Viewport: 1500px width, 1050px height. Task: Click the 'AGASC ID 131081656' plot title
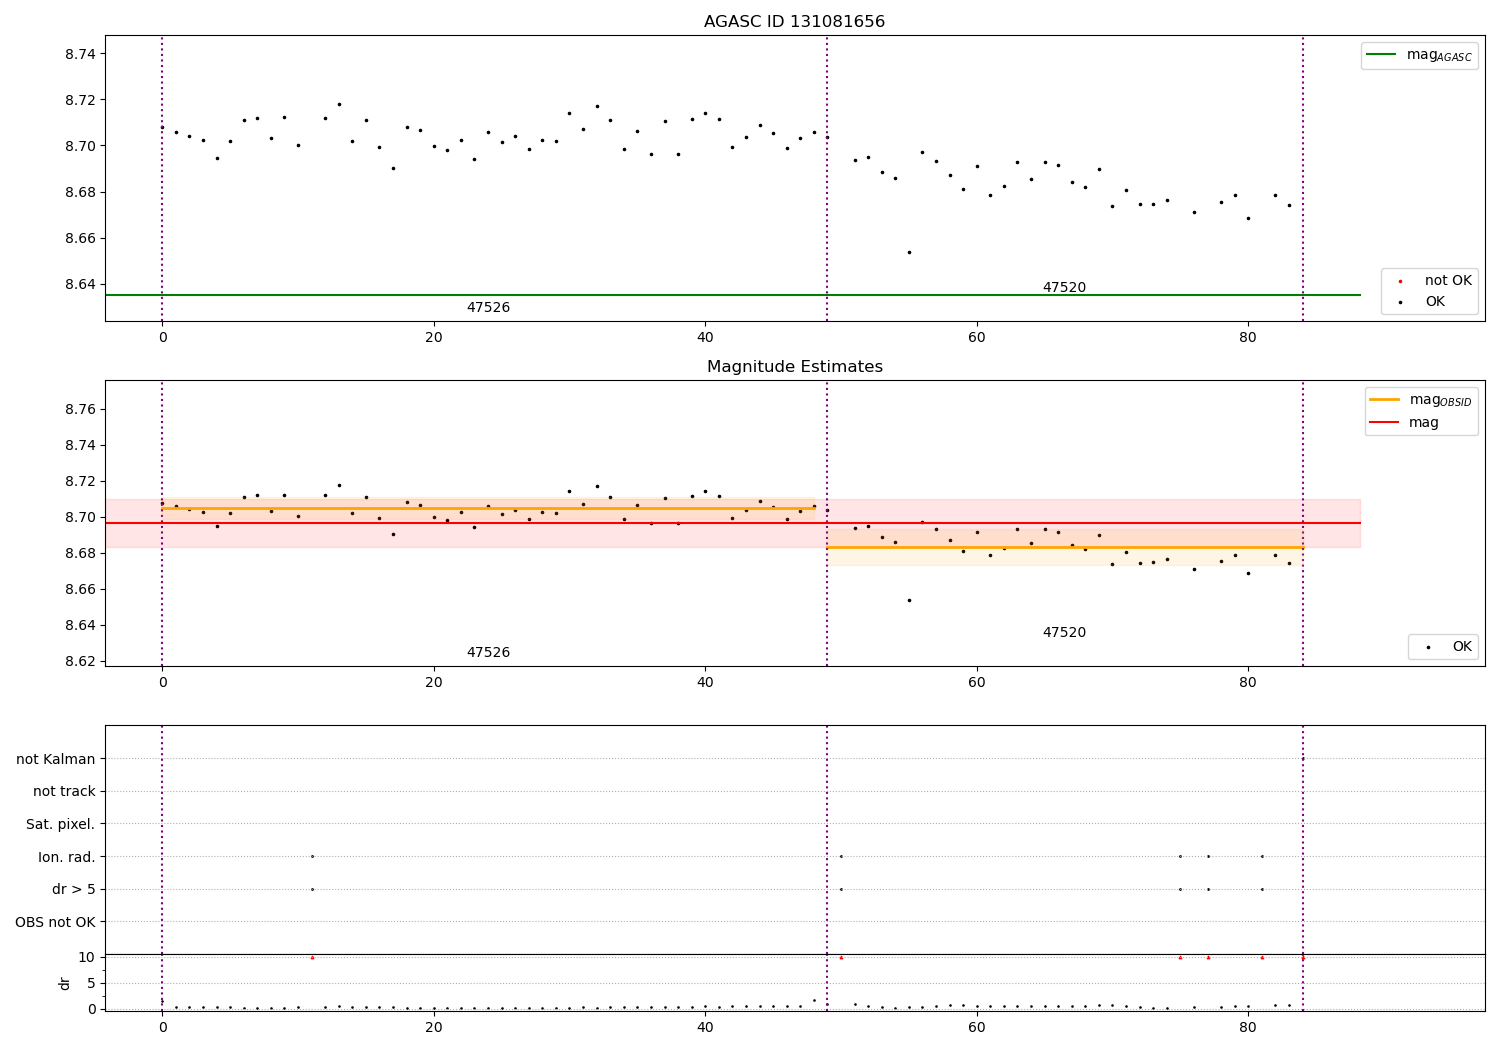794,22
